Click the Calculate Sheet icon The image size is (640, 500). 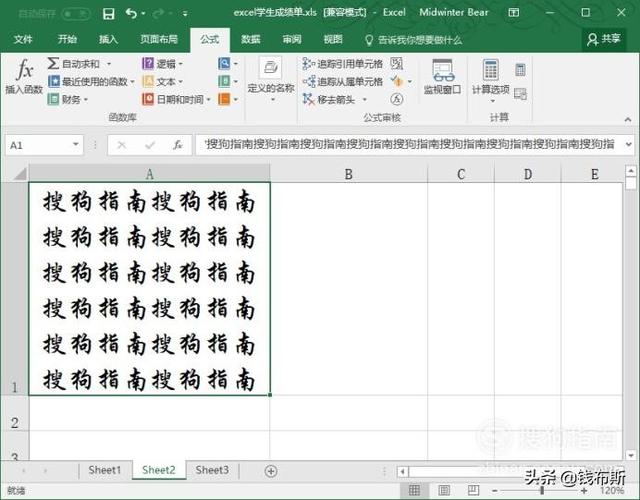[x=520, y=94]
